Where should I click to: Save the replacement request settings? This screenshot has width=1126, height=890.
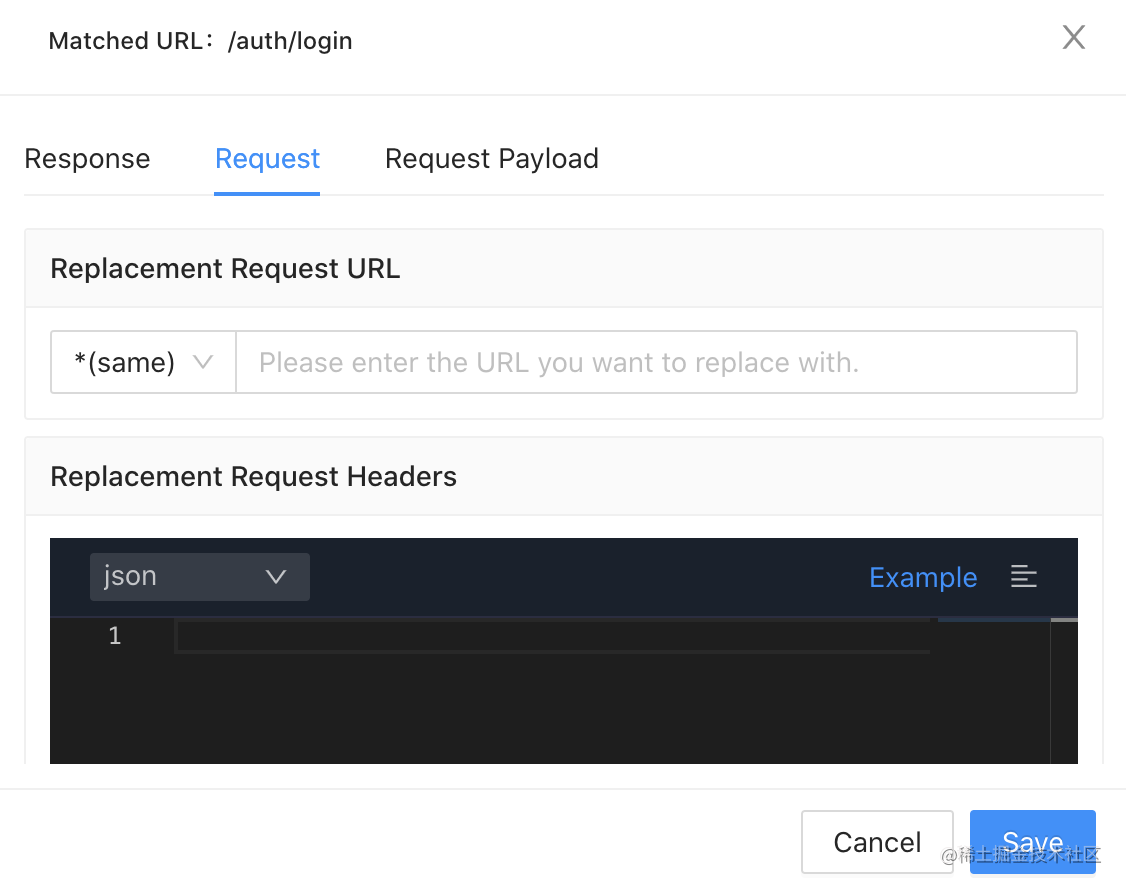pos(1033,842)
